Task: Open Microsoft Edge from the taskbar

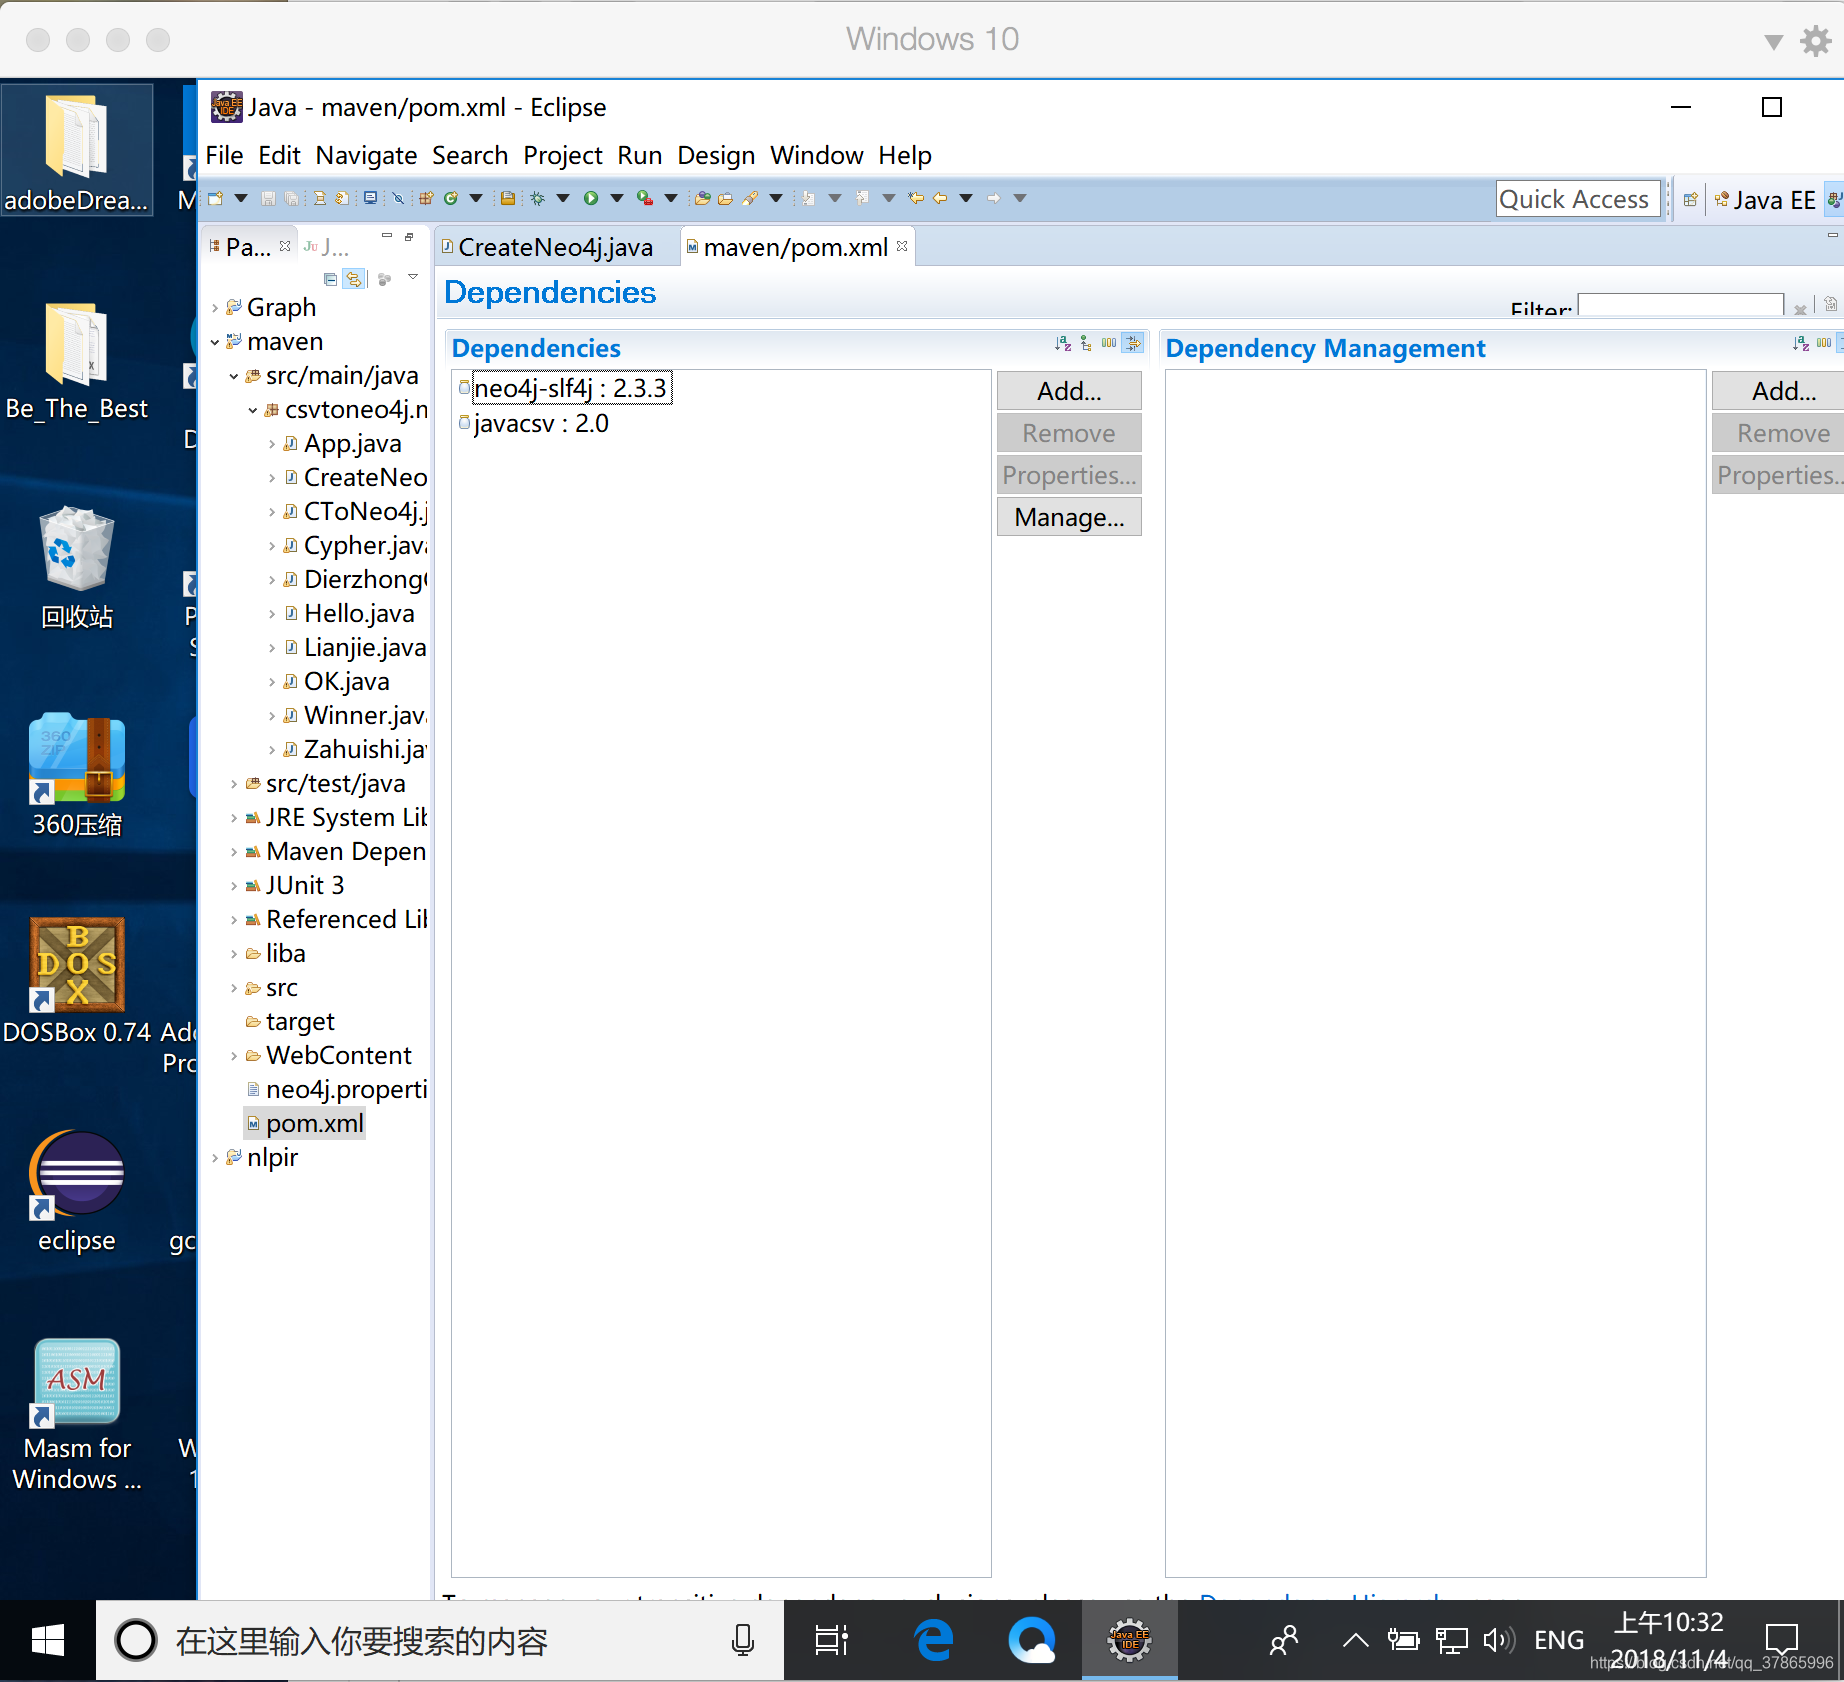Action: tap(933, 1641)
